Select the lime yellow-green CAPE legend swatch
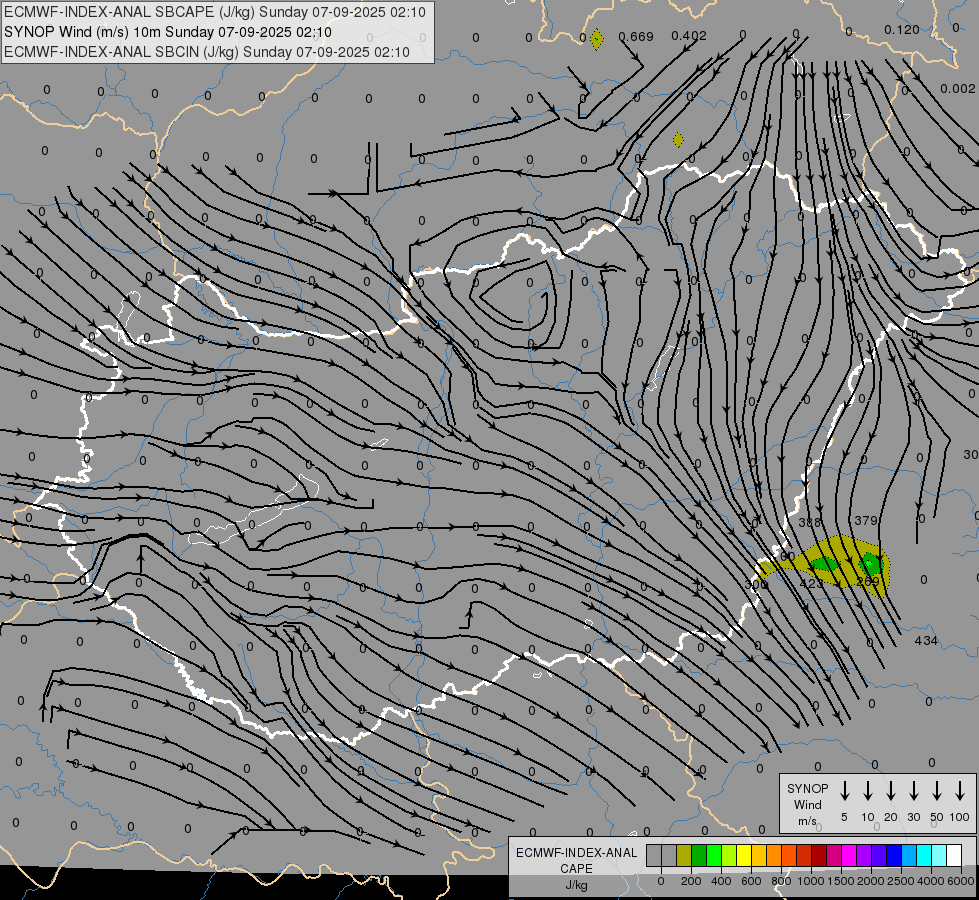Image resolution: width=979 pixels, height=900 pixels. [729, 855]
